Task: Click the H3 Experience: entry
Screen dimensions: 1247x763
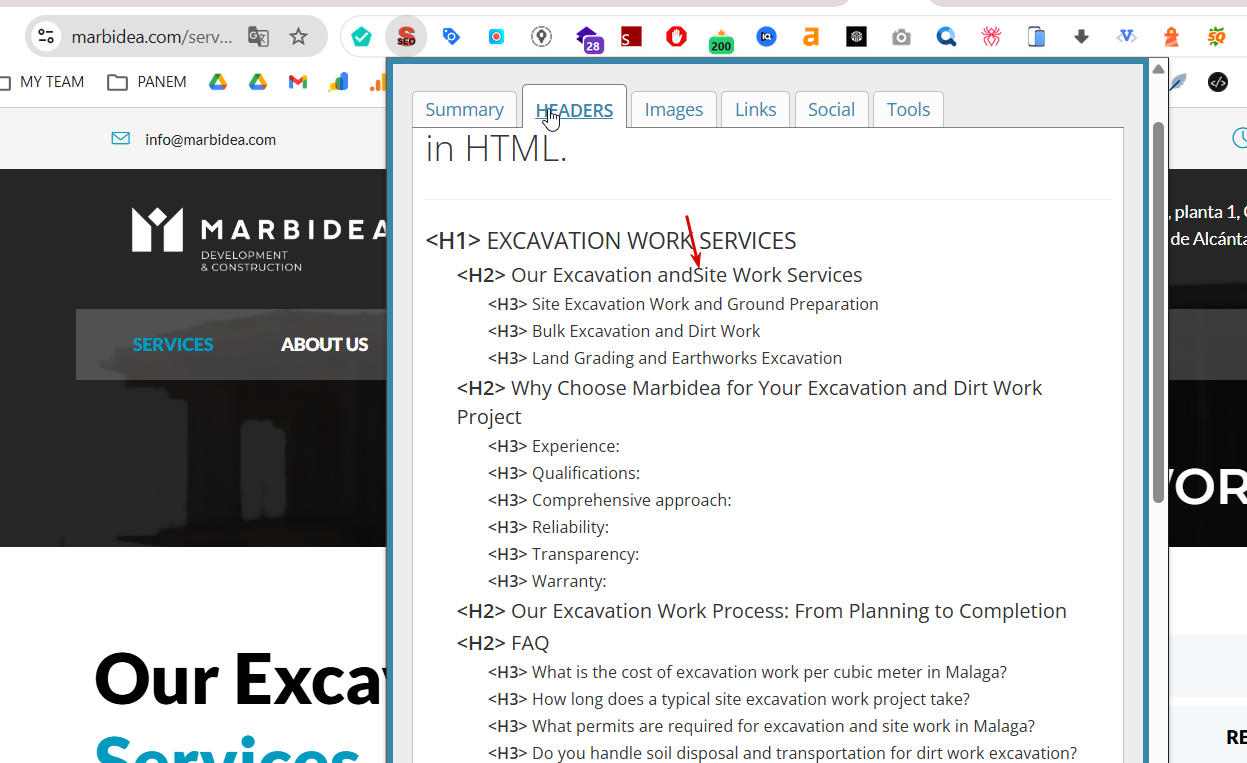Action: [x=554, y=446]
